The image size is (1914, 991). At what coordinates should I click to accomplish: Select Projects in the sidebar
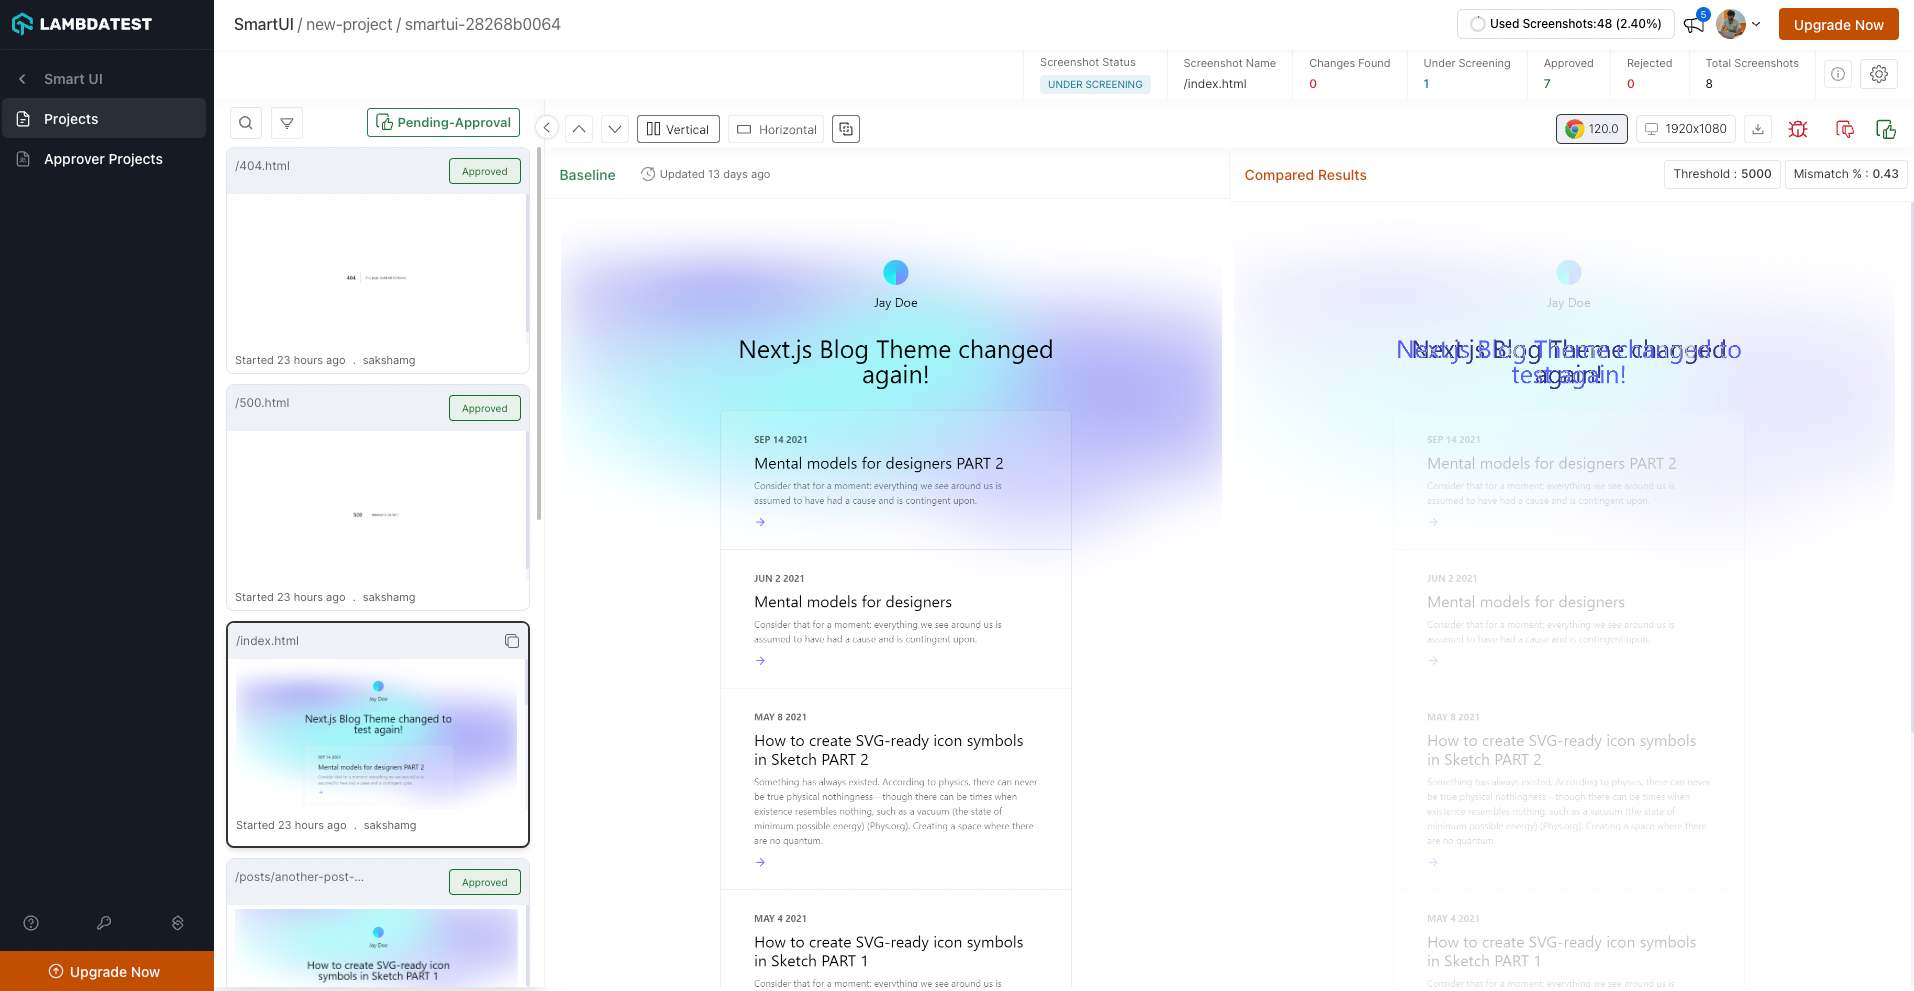point(71,119)
